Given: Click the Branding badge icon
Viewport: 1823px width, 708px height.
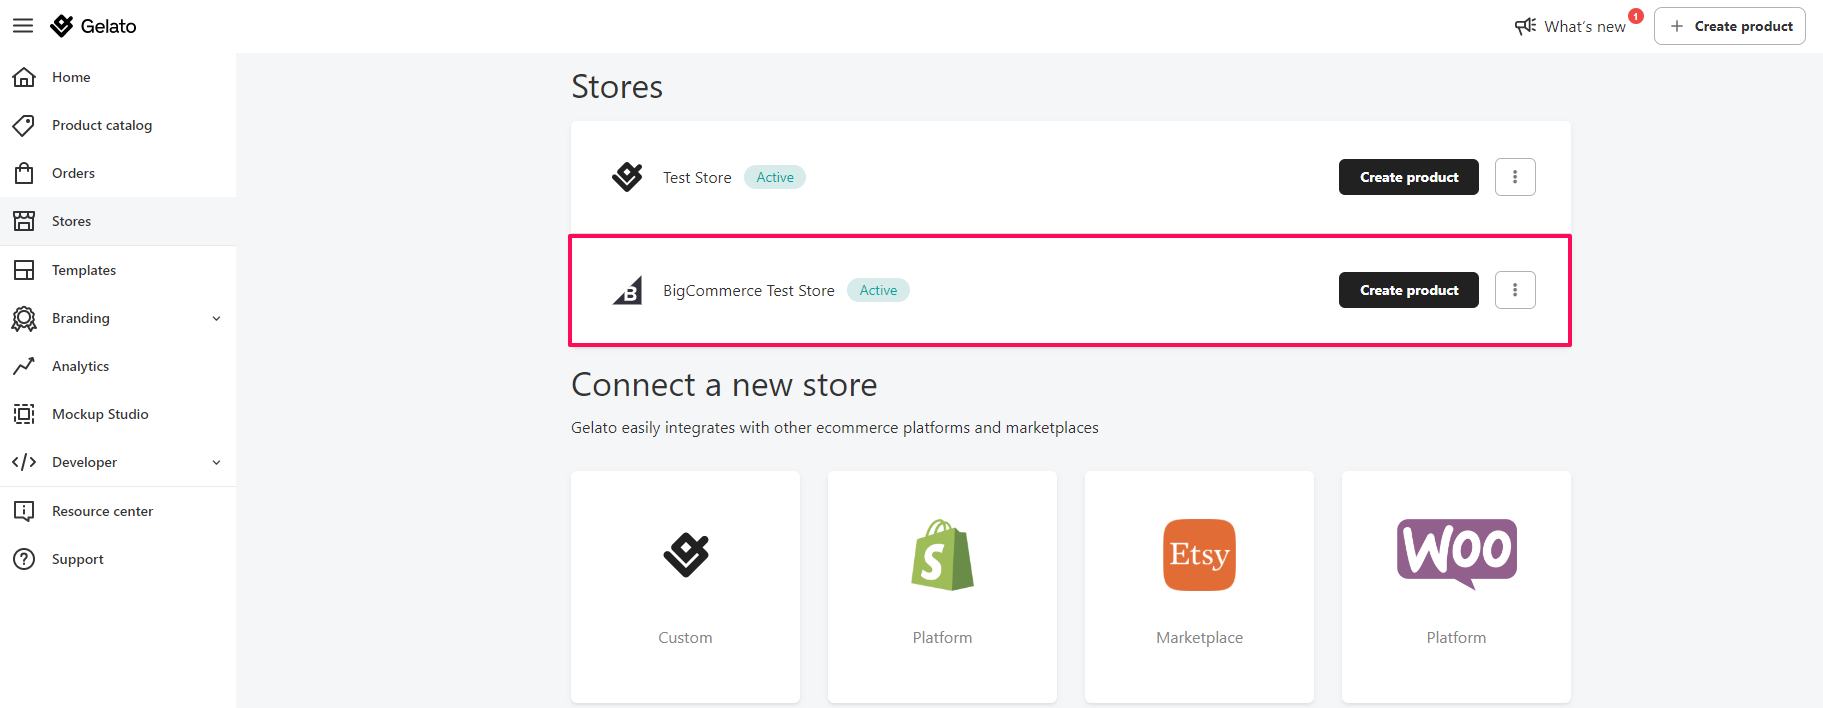Looking at the screenshot, I should (24, 318).
